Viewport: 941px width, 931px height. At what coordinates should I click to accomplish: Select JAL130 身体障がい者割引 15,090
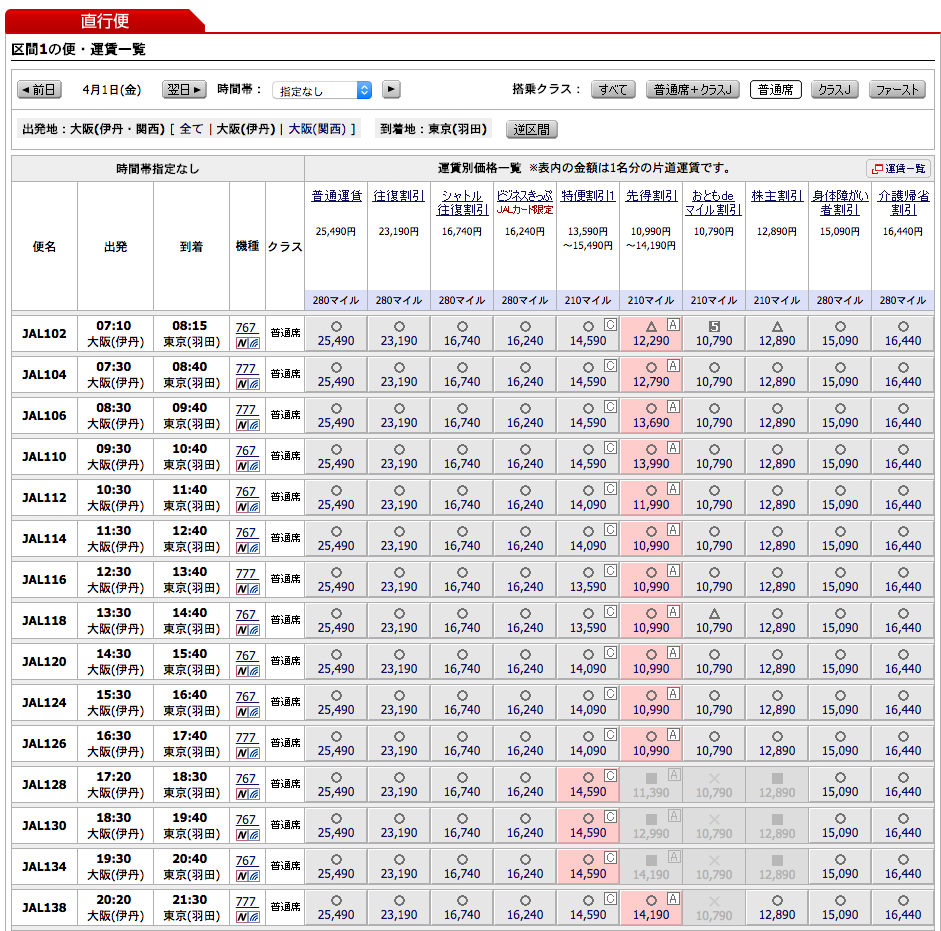[840, 825]
